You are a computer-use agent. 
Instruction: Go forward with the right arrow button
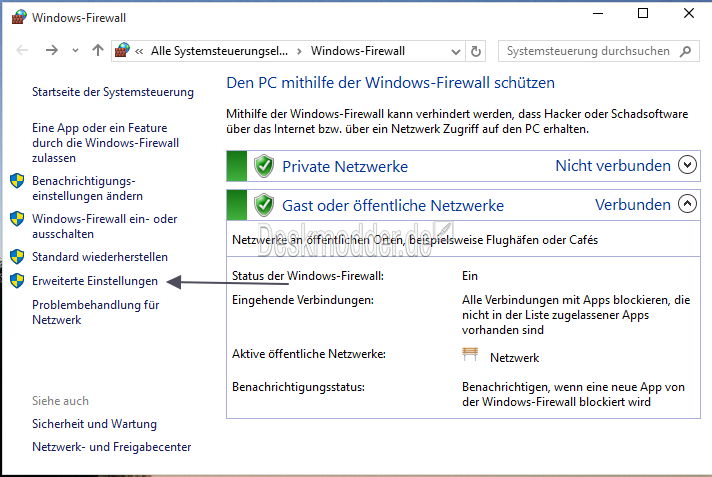pyautogui.click(x=52, y=50)
